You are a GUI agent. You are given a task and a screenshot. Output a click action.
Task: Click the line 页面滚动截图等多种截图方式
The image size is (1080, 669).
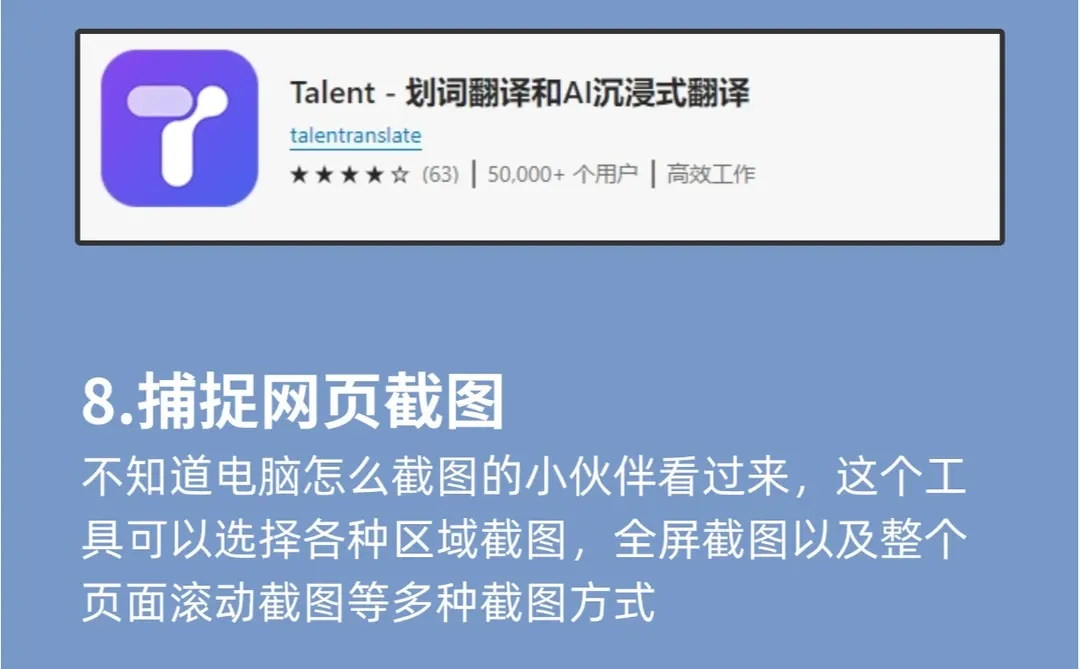coord(368,601)
